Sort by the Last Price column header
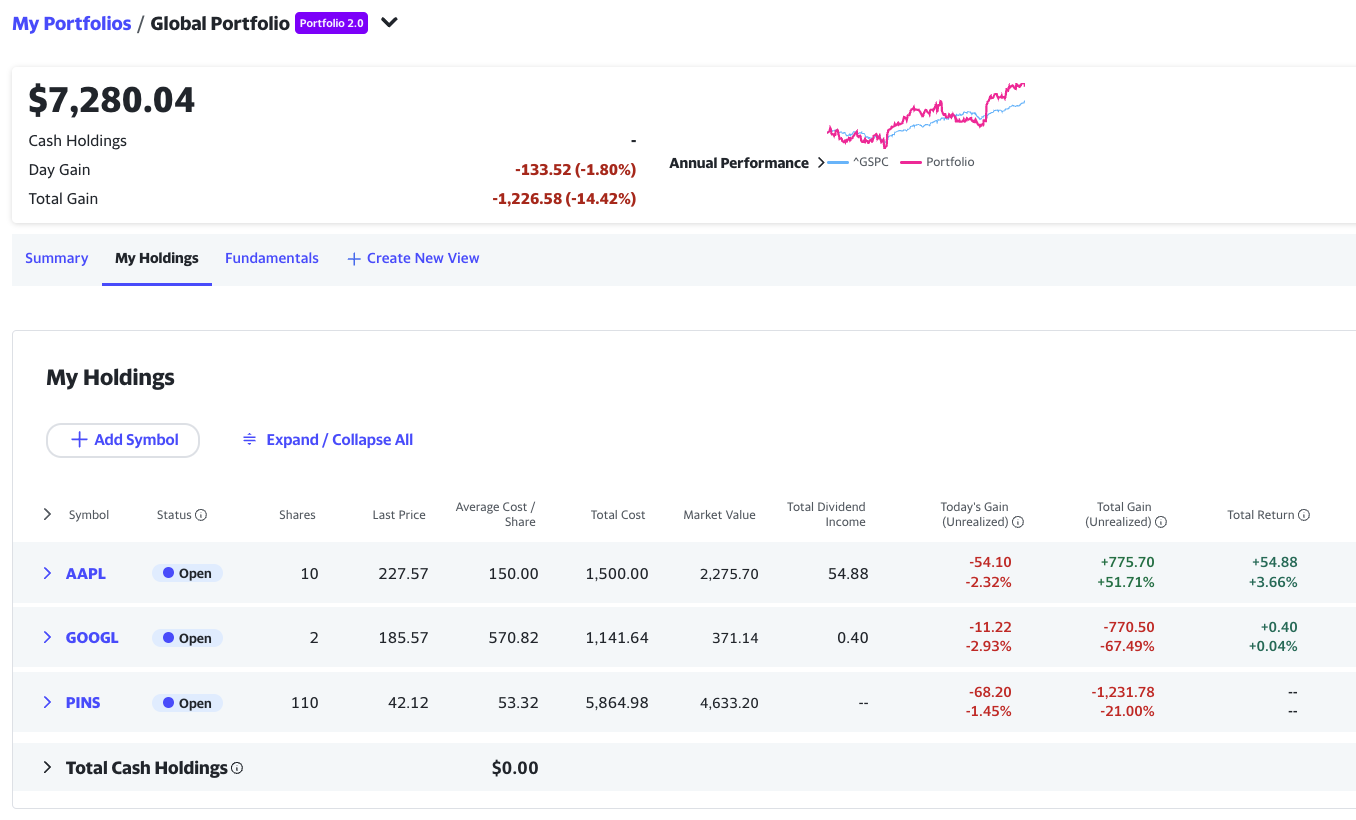The image size is (1356, 820). 399,515
